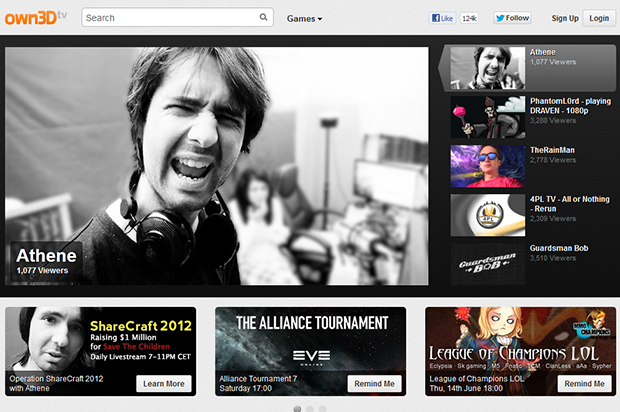Click Remind Me for League of Champions
The image size is (620, 412).
coord(584,384)
